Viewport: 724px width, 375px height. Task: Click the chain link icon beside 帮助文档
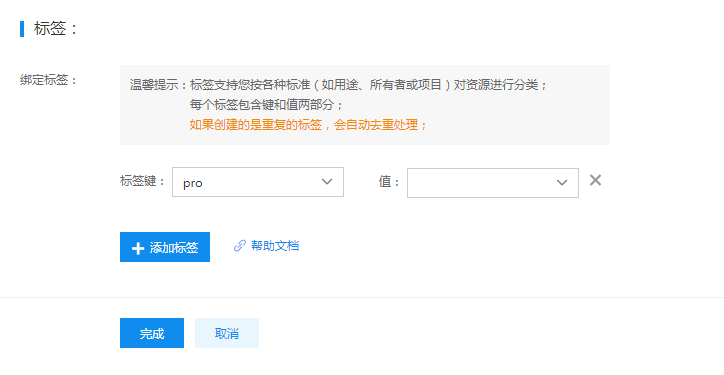[x=240, y=246]
